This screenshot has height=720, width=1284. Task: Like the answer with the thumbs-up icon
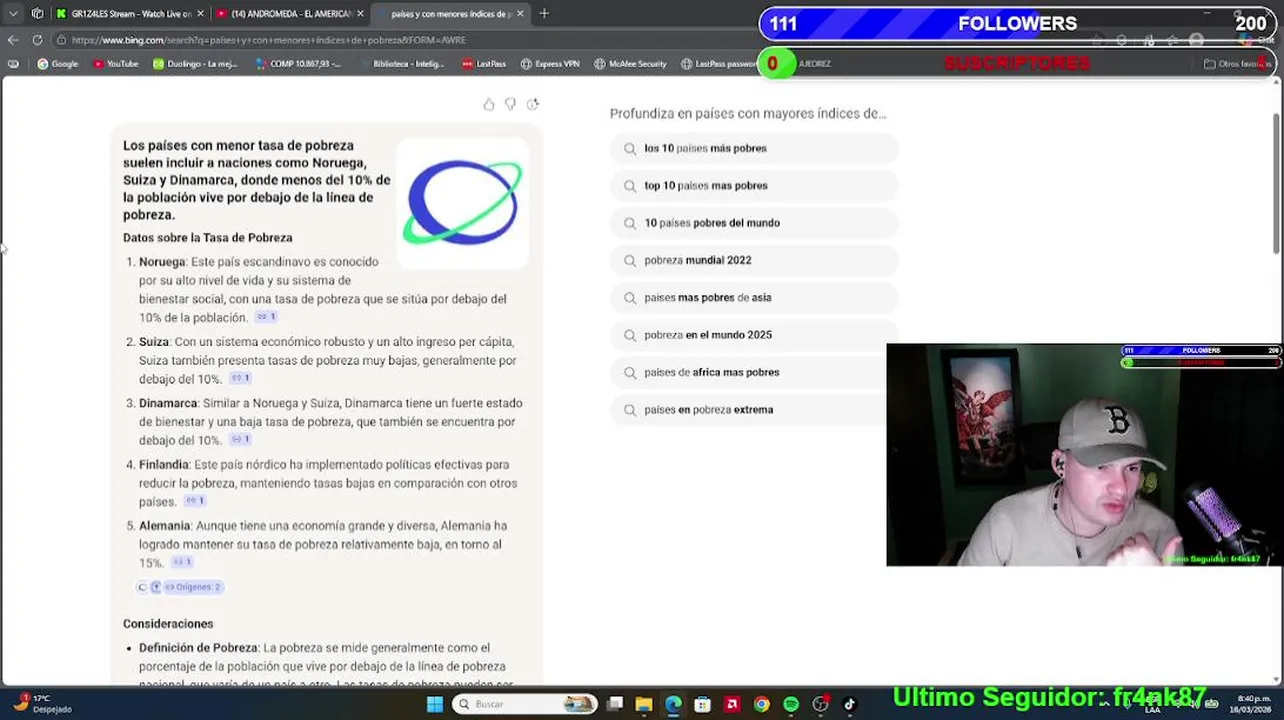[489, 104]
